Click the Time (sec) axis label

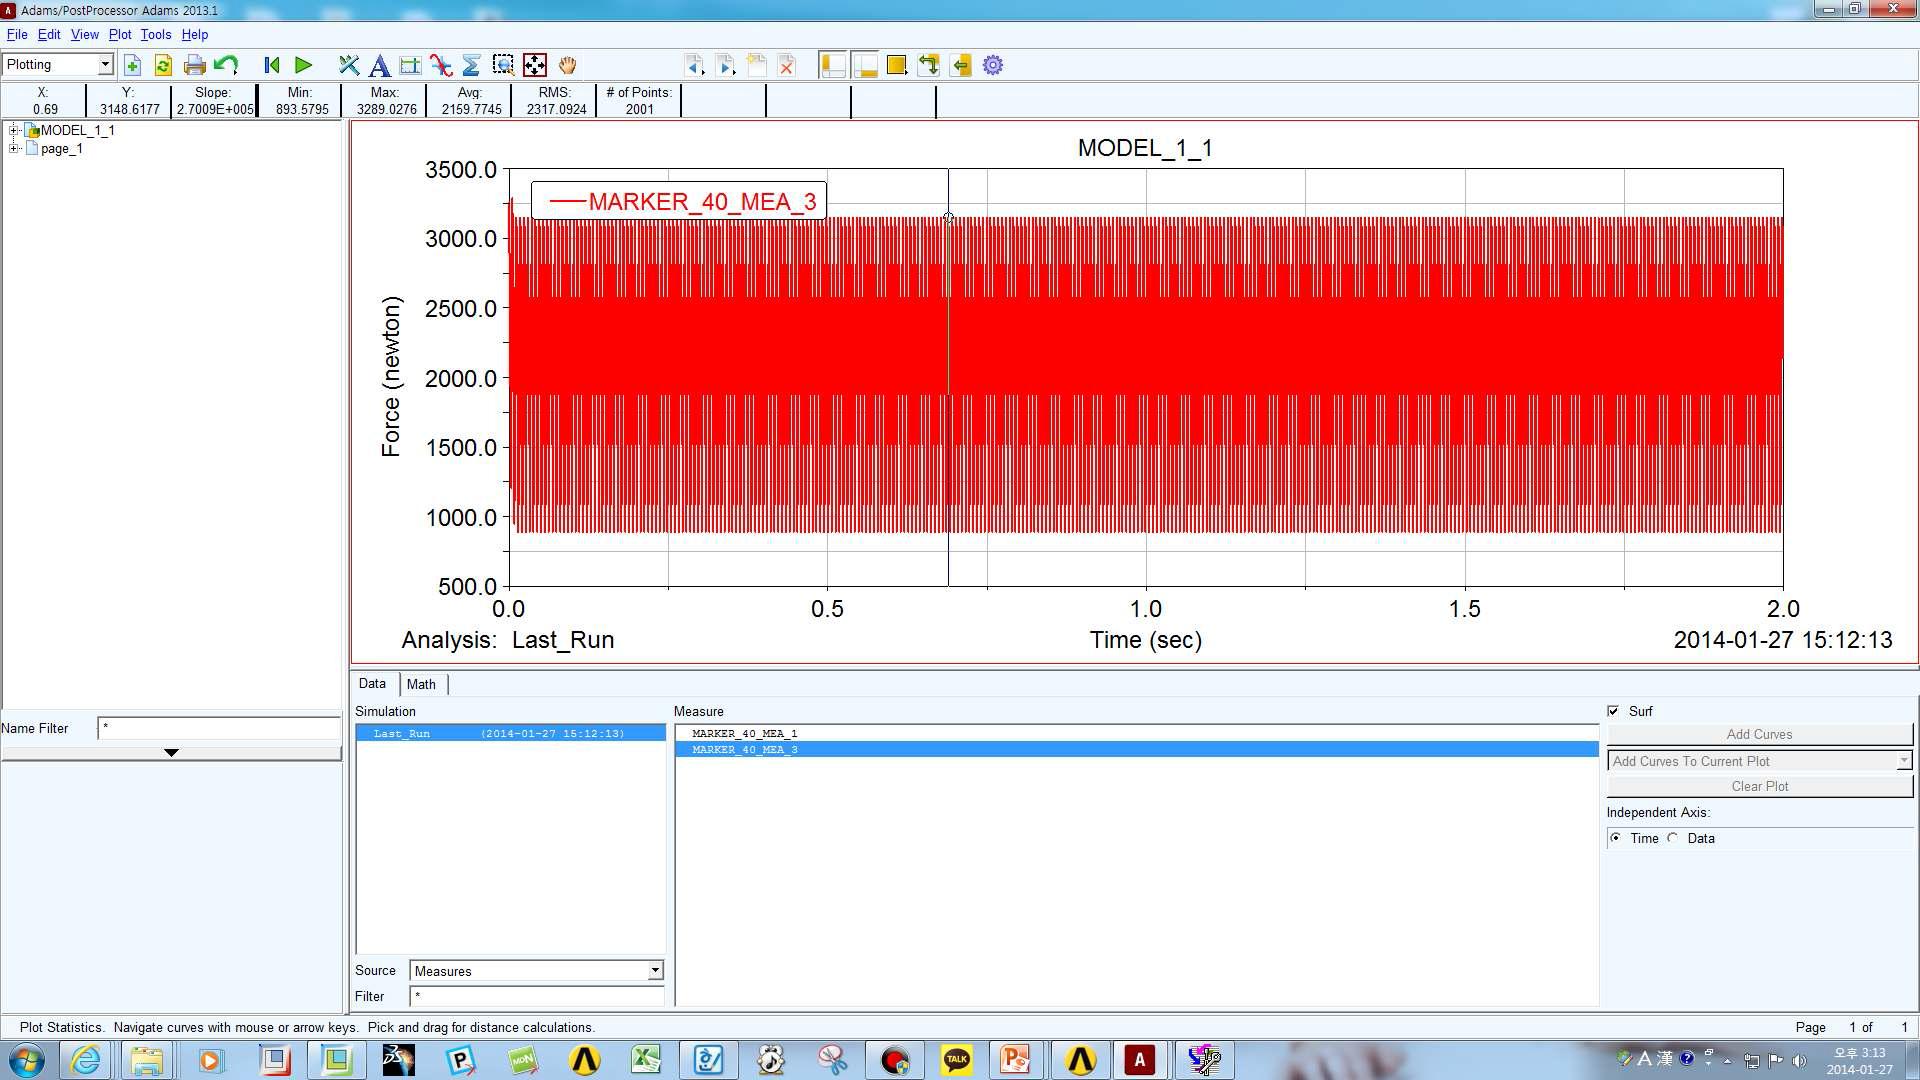tap(1146, 640)
